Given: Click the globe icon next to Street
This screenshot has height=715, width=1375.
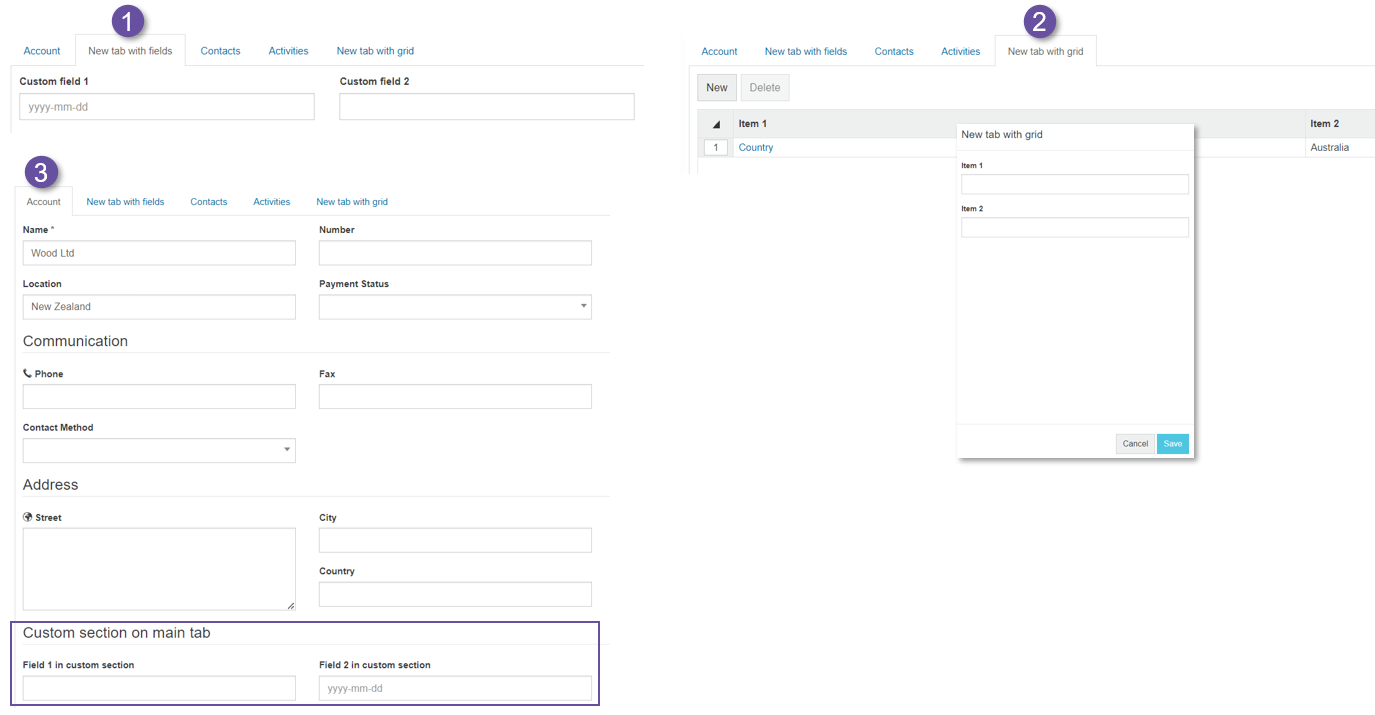Looking at the screenshot, I should 28,518.
